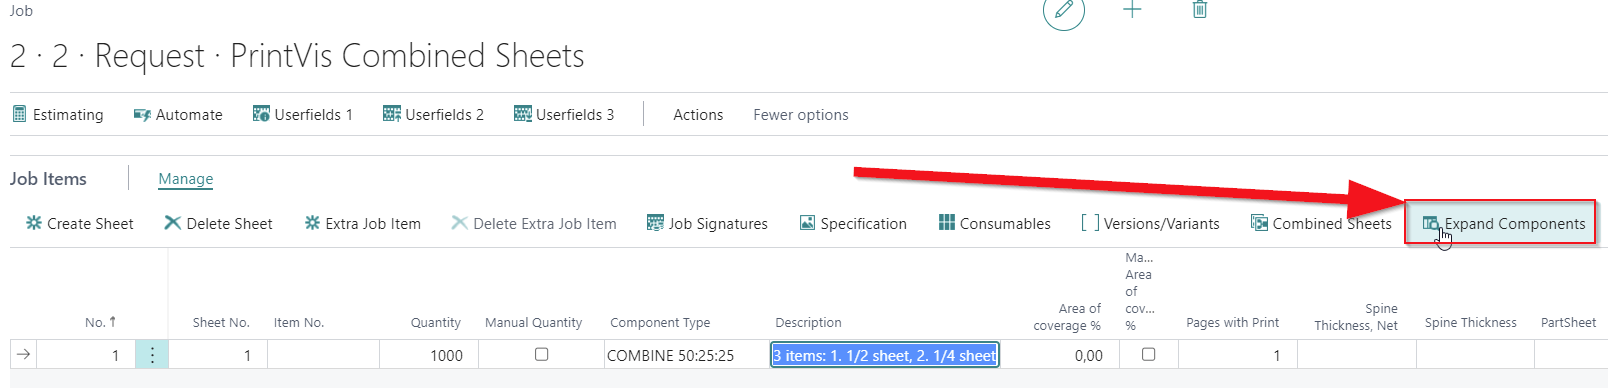Toggle the Max Area of coverage checkbox
Image resolution: width=1608 pixels, height=388 pixels.
pyautogui.click(x=1148, y=354)
